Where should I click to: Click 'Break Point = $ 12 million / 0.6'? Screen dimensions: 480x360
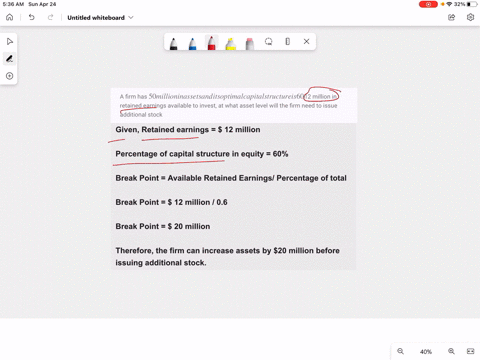tap(171, 202)
